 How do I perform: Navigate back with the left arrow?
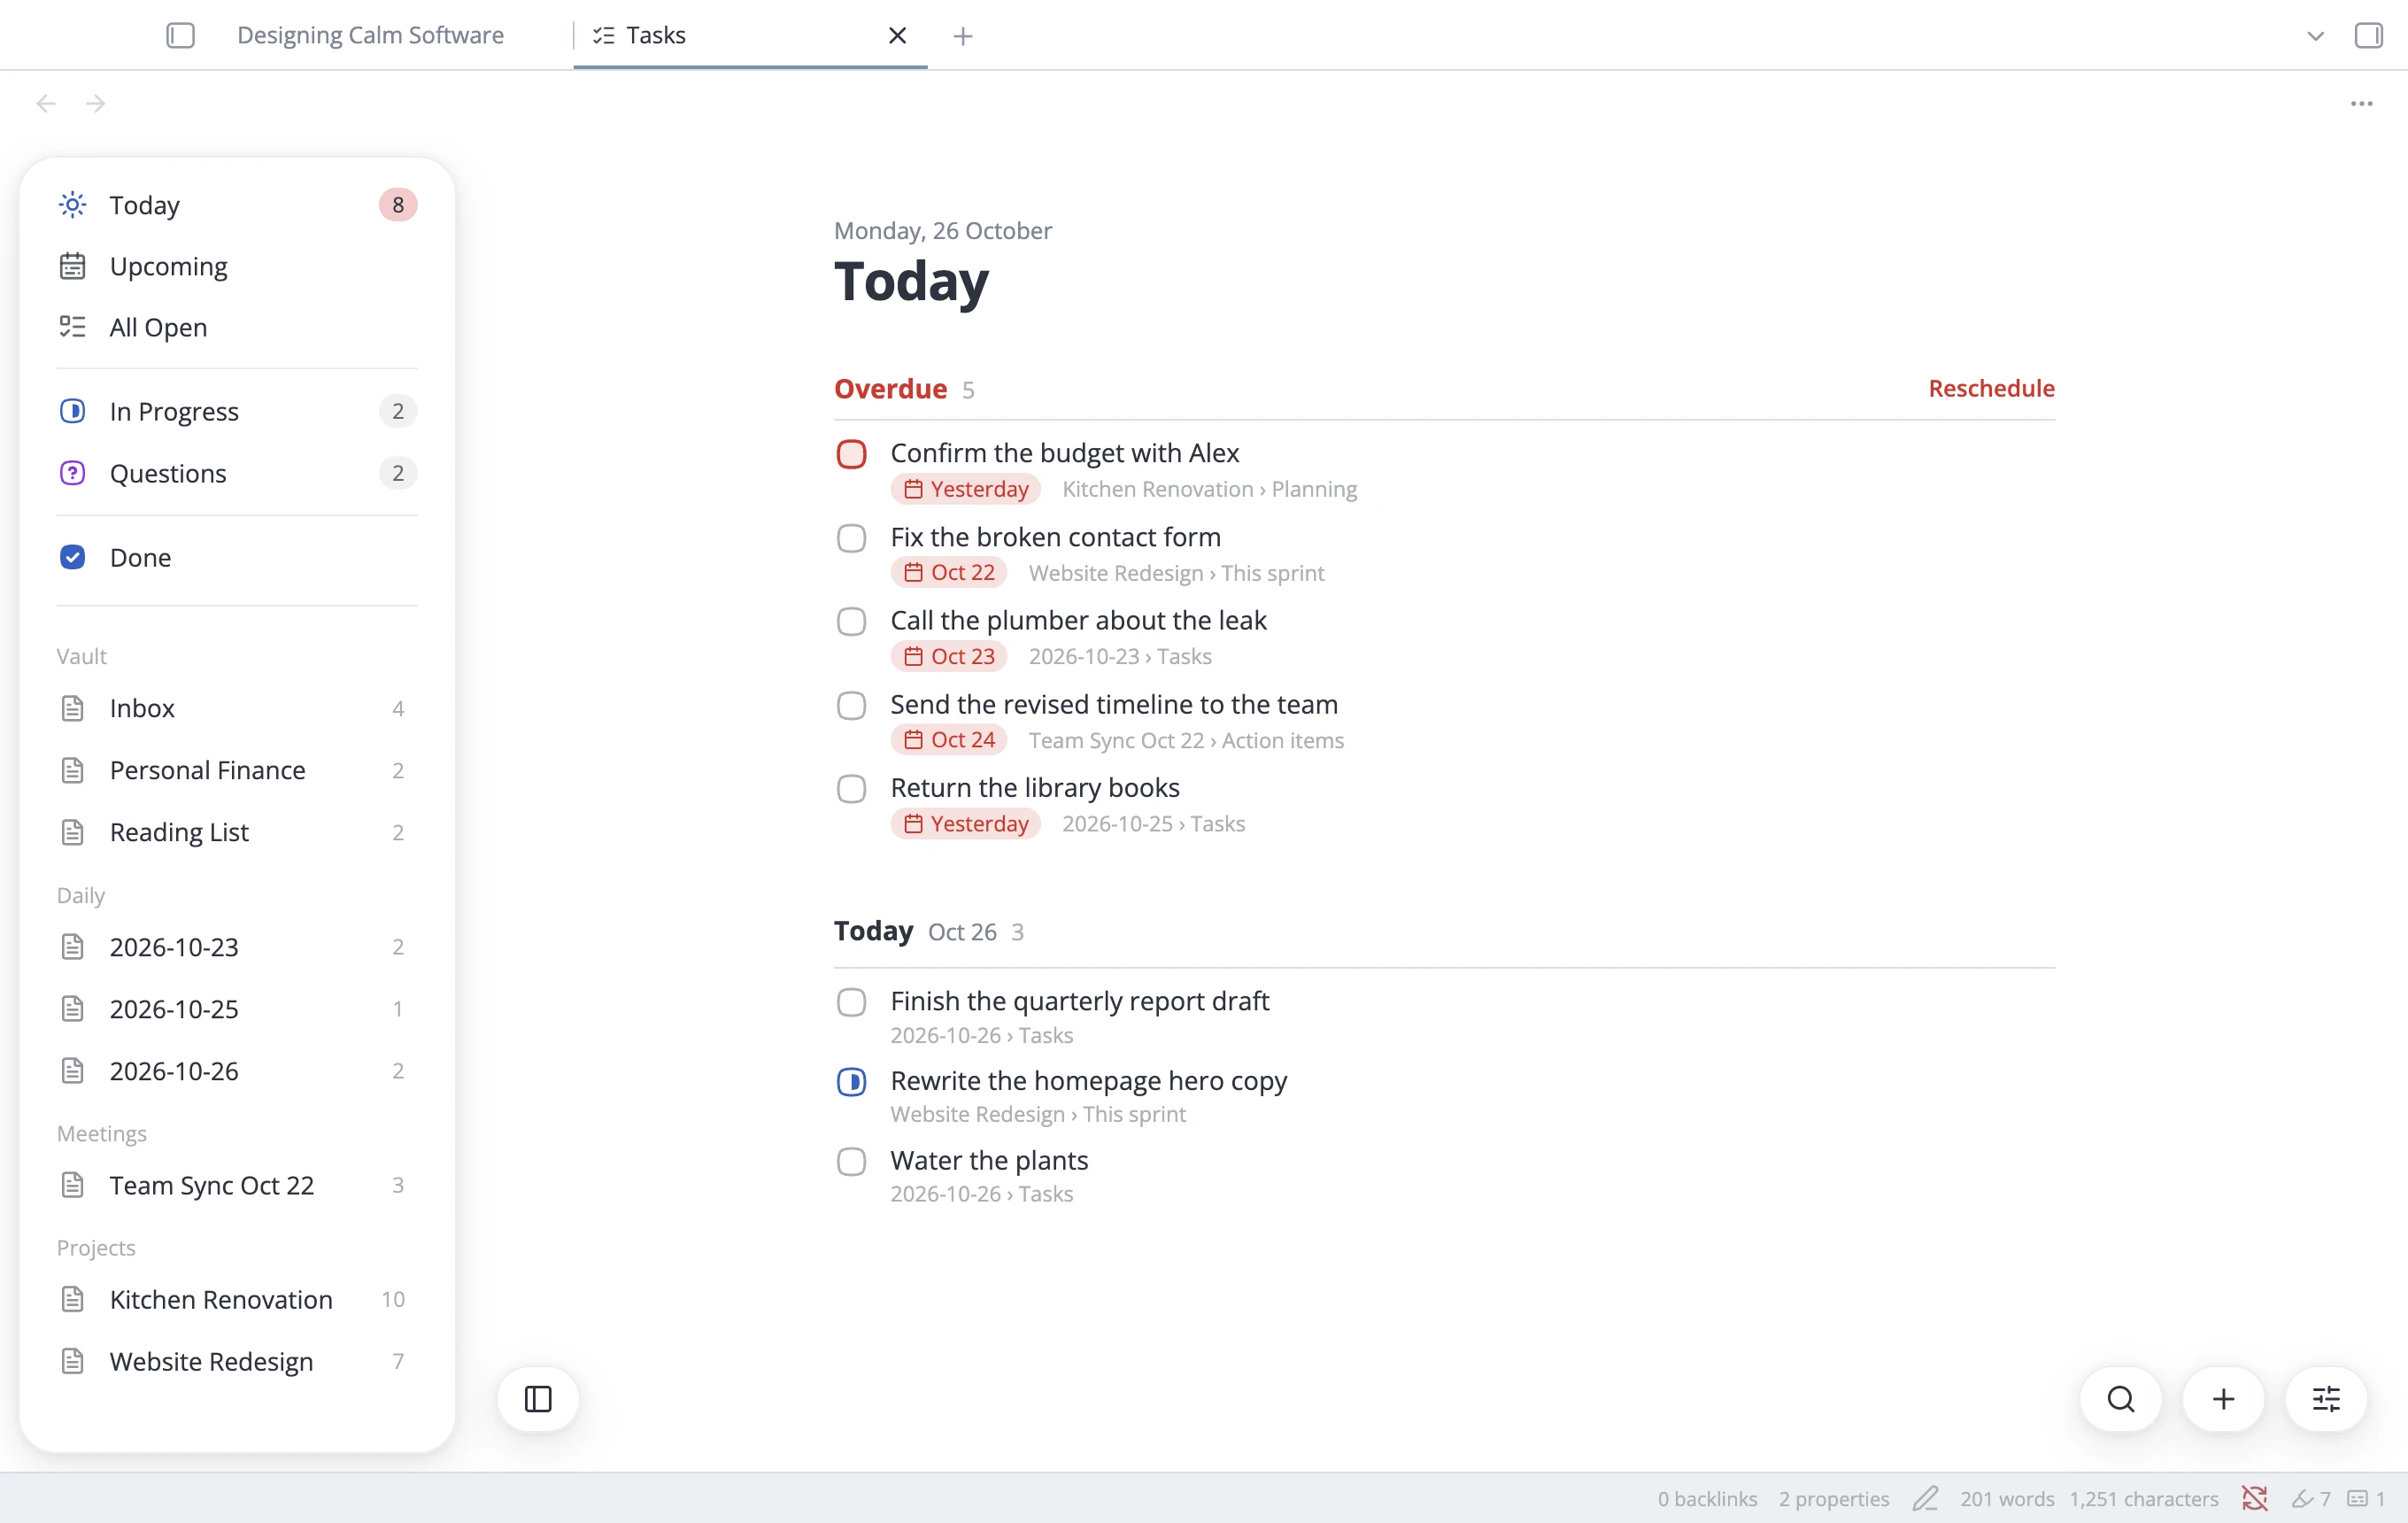(46, 103)
